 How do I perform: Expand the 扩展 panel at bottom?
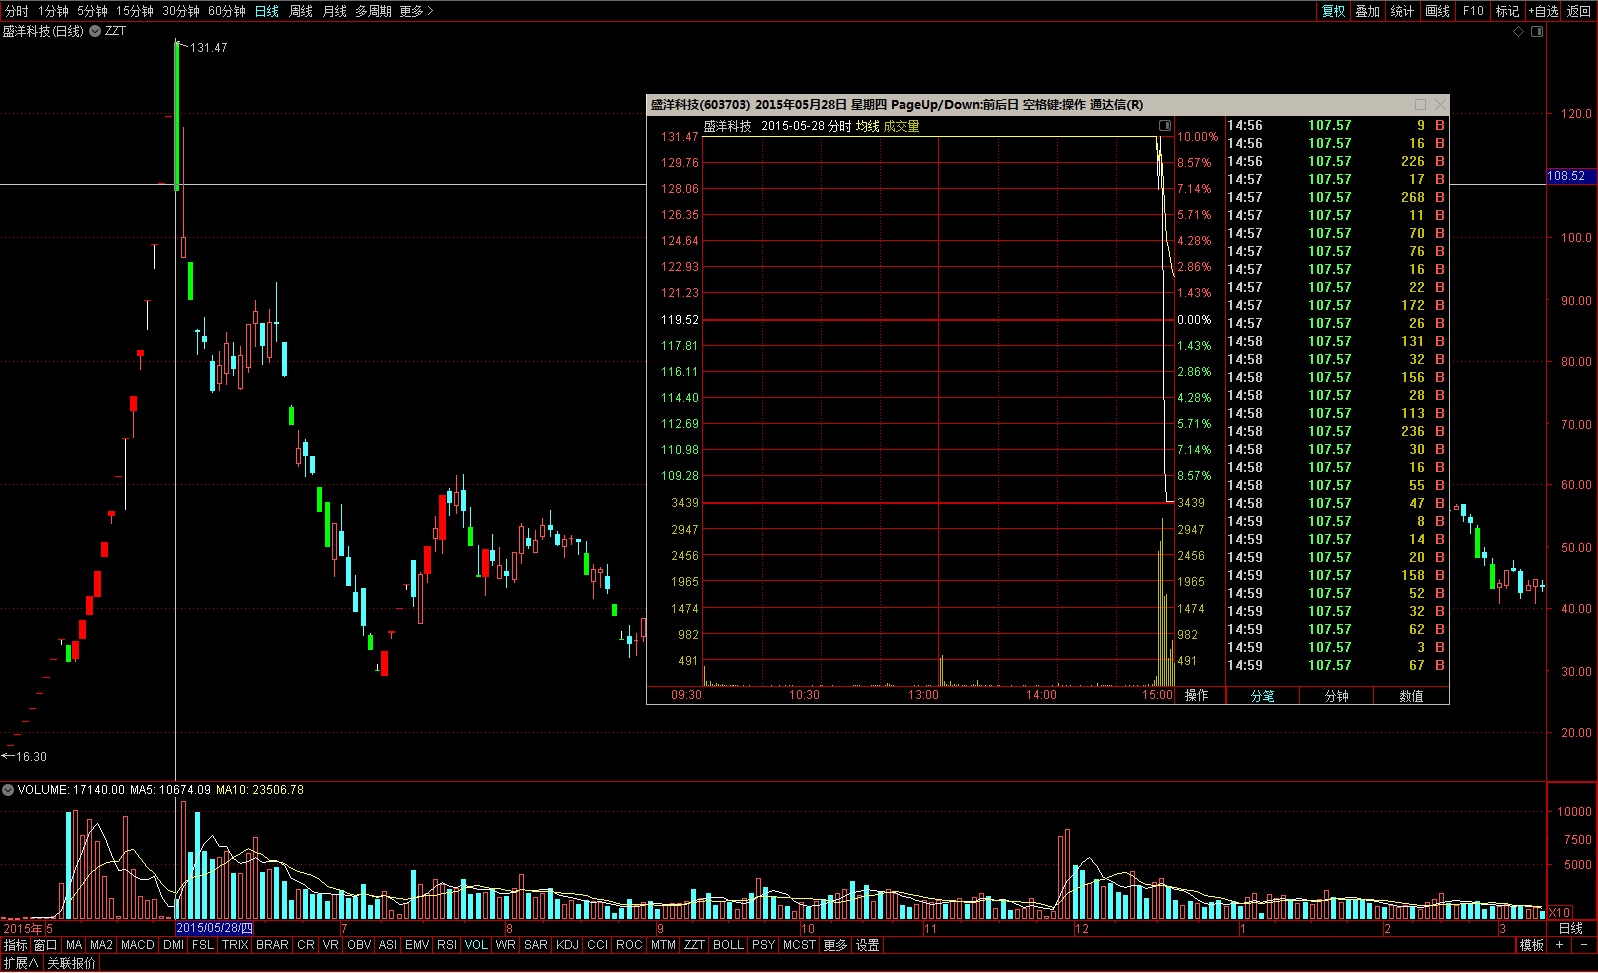coord(20,963)
